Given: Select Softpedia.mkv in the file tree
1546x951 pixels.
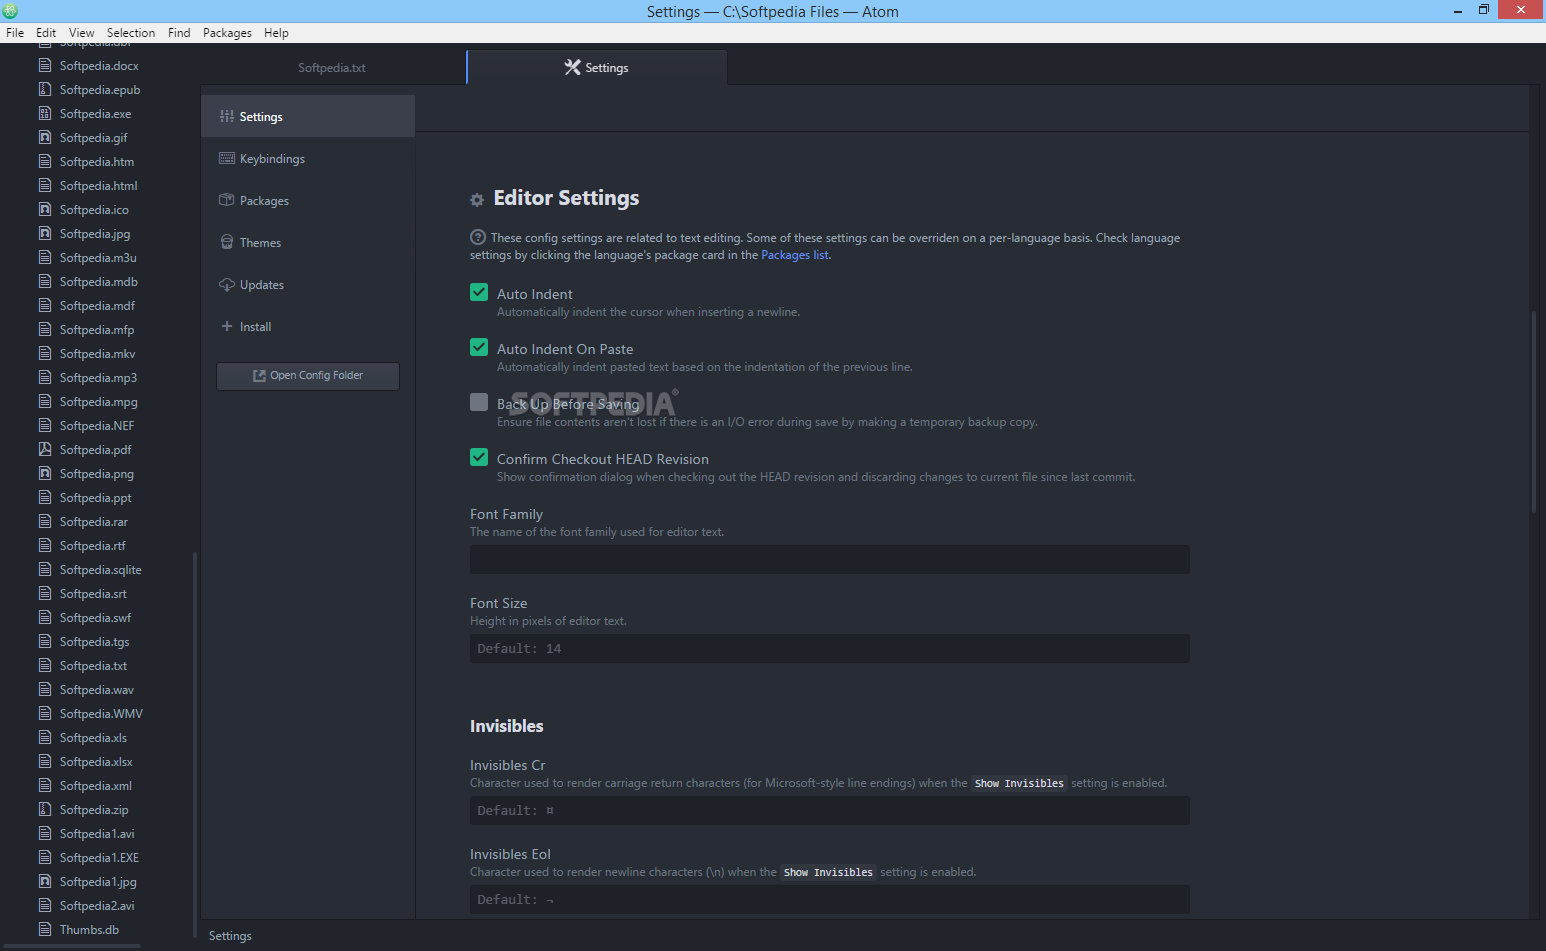Looking at the screenshot, I should tap(97, 353).
